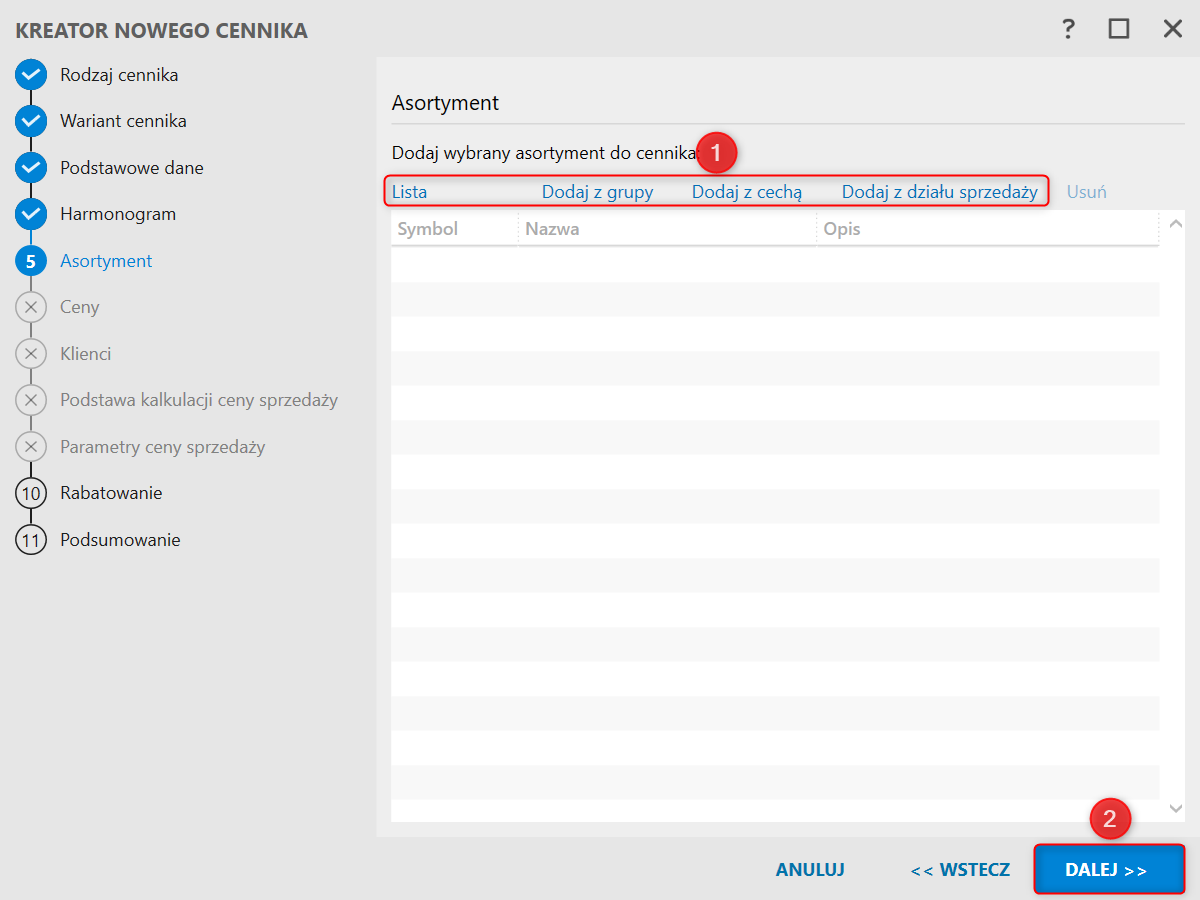Click the Podstawowe dane checkmark icon
Image resolution: width=1200 pixels, height=900 pixels.
point(31,168)
